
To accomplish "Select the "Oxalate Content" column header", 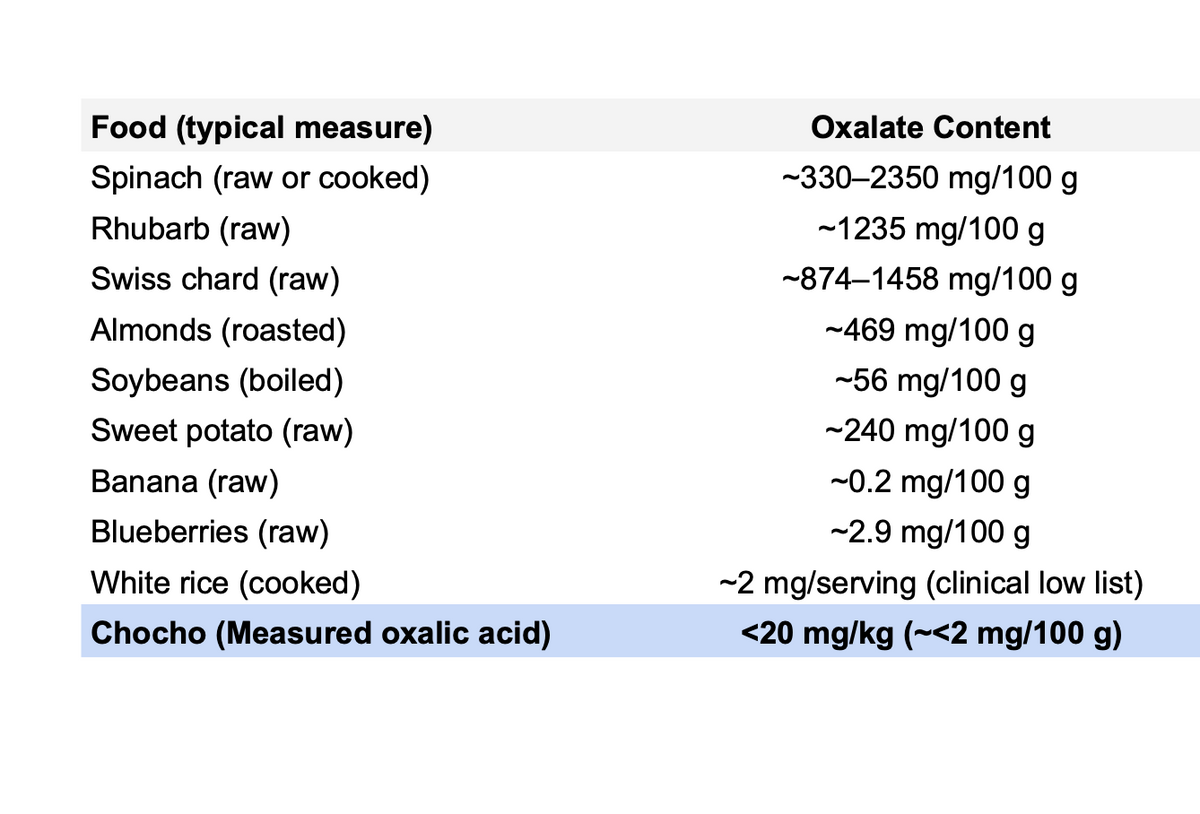I will 930,128.
